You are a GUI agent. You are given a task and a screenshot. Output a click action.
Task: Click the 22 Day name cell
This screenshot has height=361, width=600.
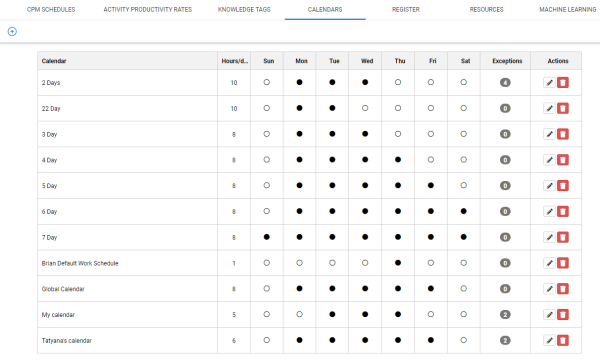coord(127,108)
